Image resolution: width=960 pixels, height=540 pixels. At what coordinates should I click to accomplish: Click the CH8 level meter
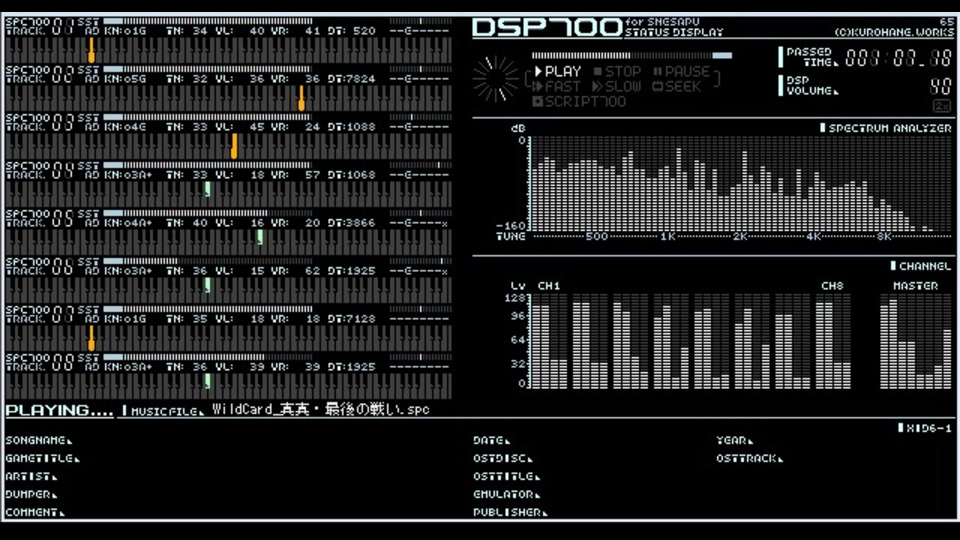pyautogui.click(x=833, y=342)
